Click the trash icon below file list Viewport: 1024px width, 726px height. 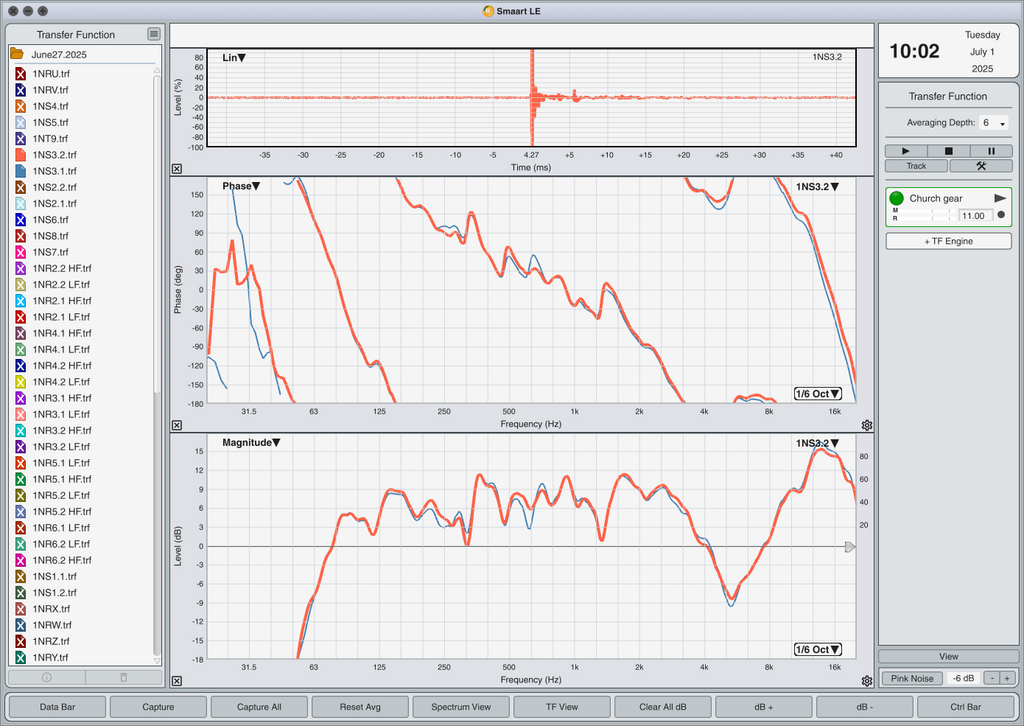[x=124, y=678]
